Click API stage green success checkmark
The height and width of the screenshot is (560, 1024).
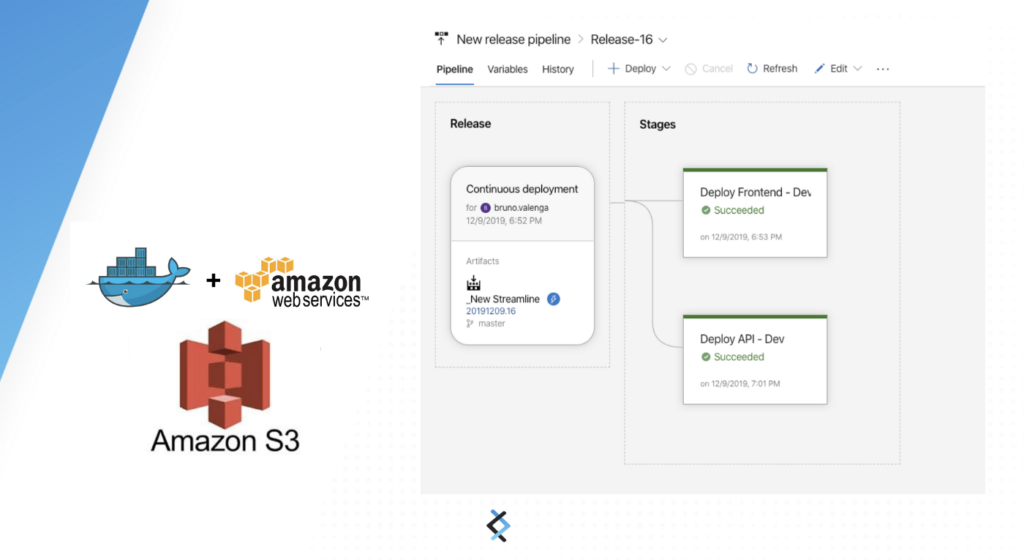[705, 357]
